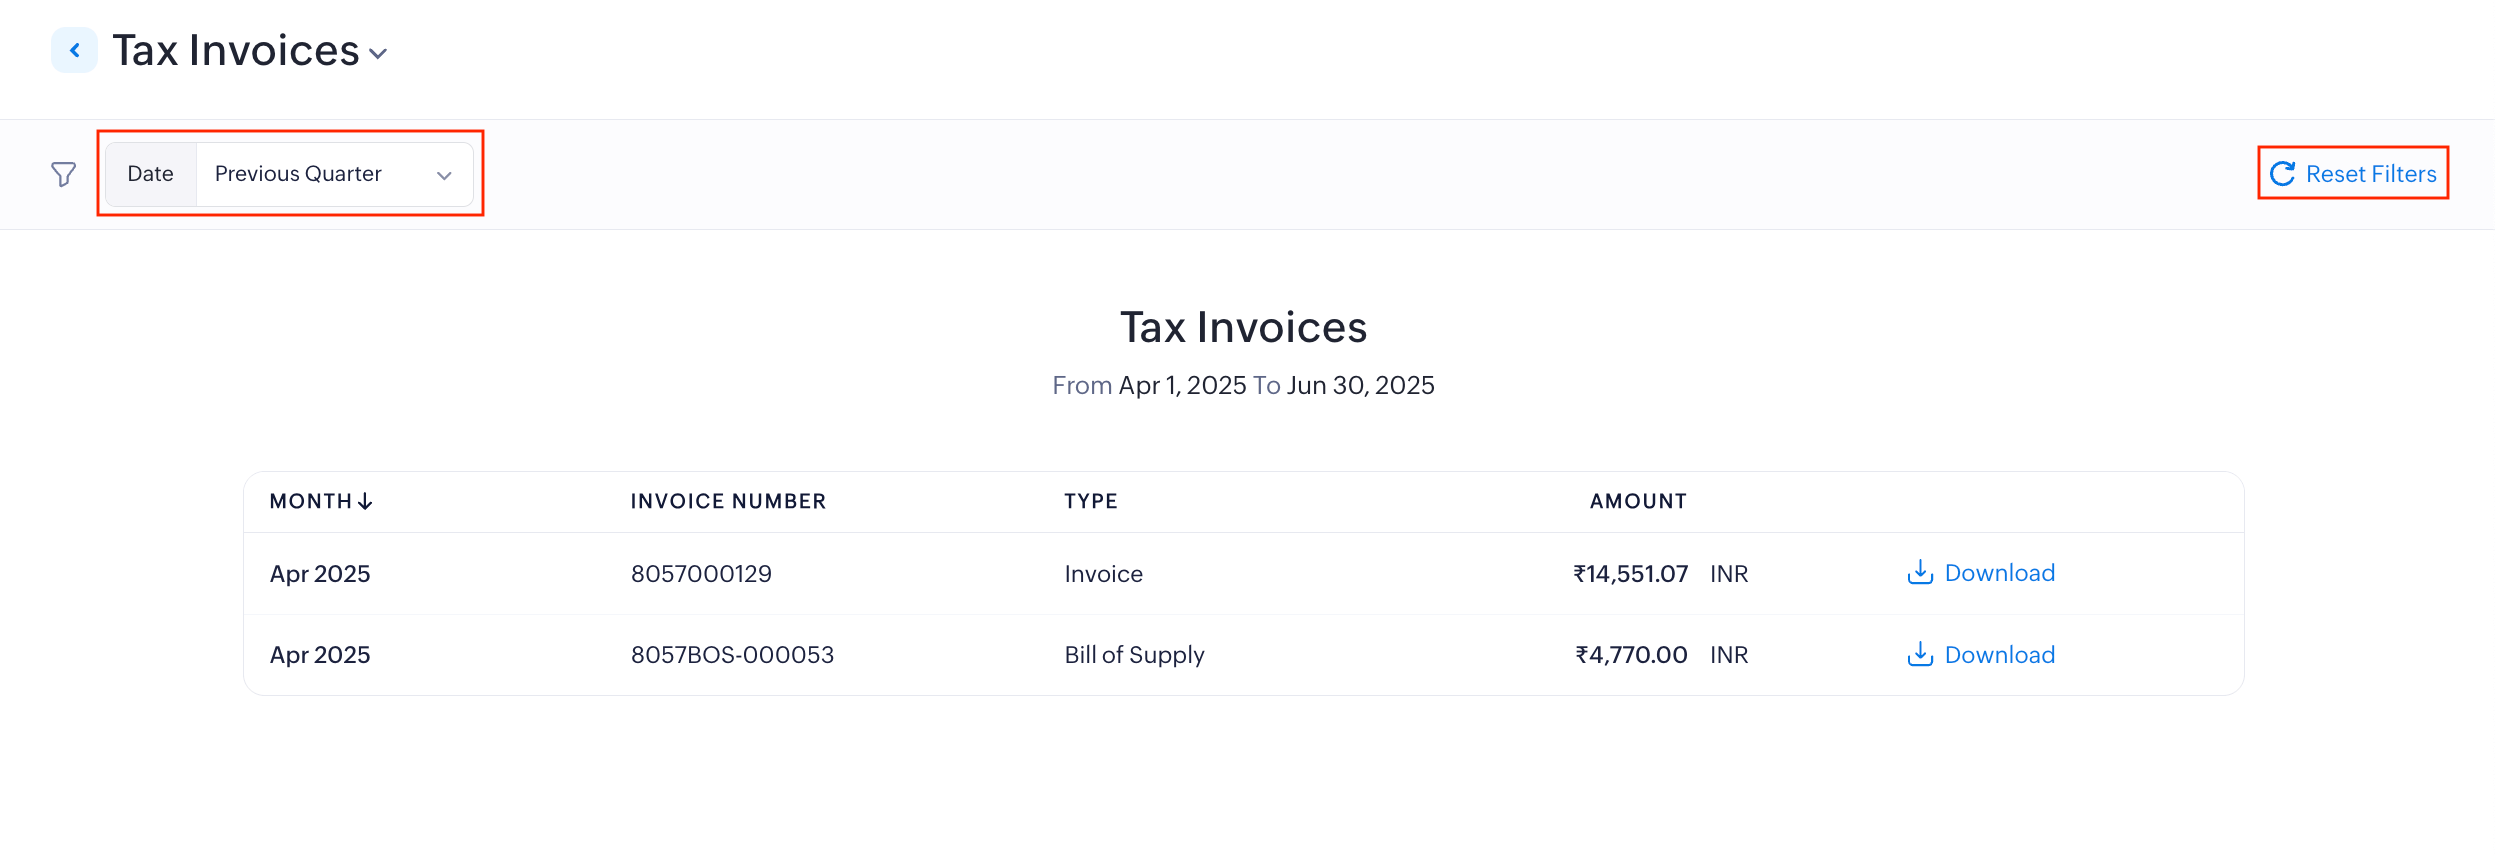
Task: Select invoice number 8057000129
Action: tap(701, 574)
